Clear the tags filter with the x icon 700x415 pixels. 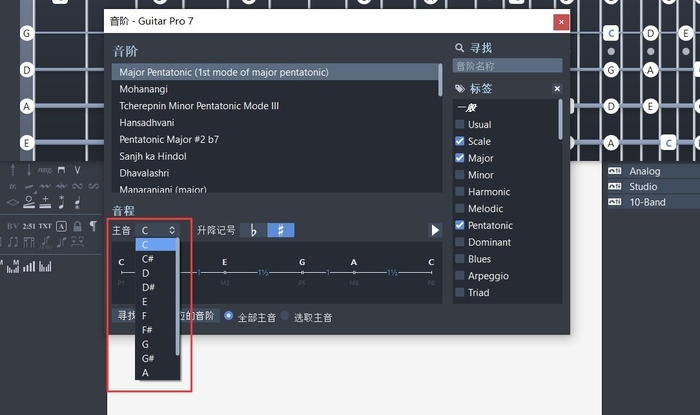coord(557,89)
